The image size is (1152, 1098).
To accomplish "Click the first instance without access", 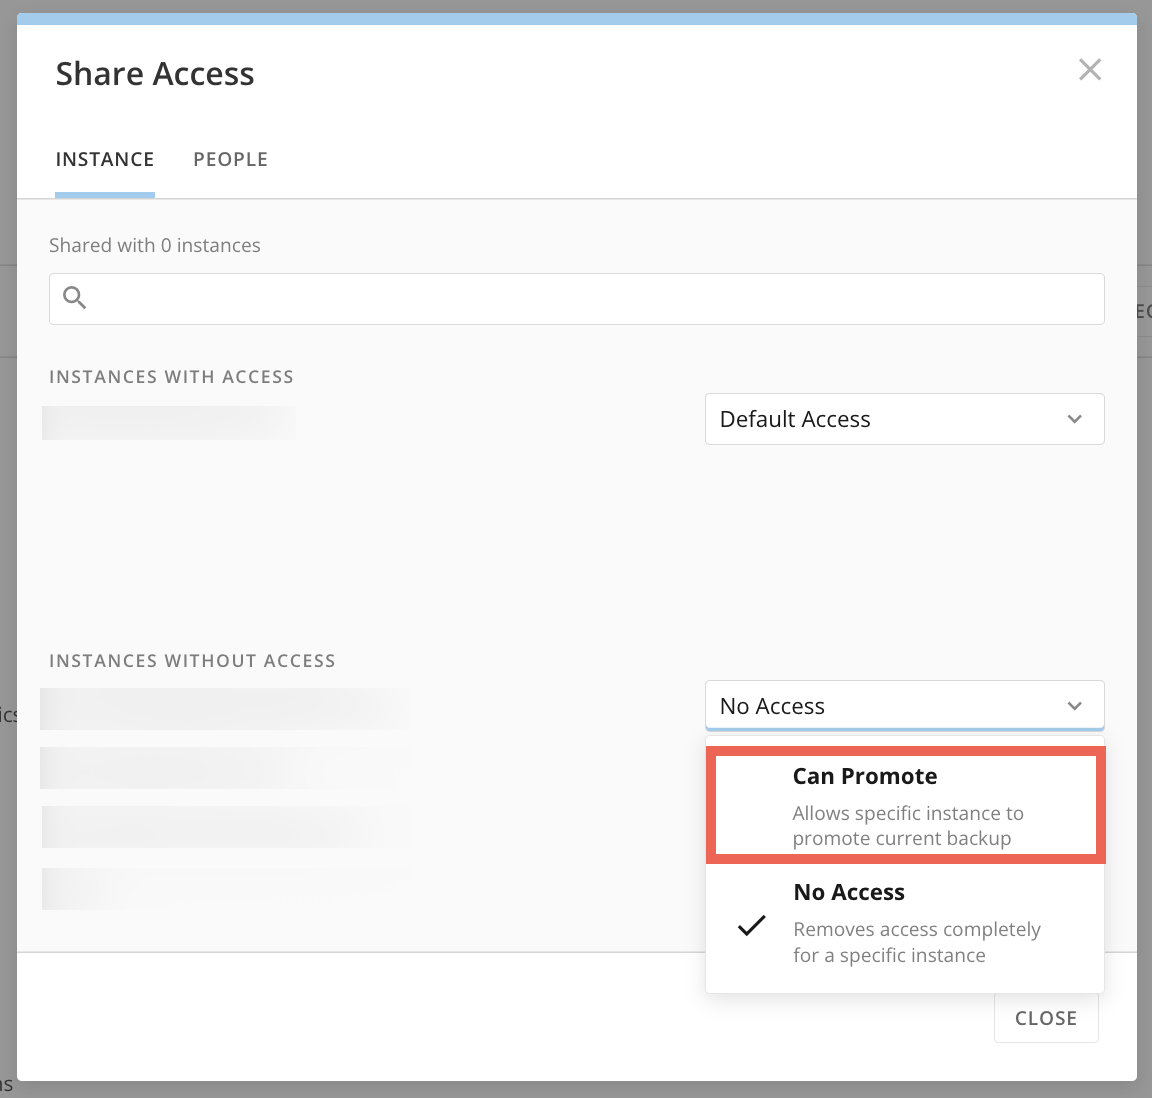I will [x=225, y=709].
